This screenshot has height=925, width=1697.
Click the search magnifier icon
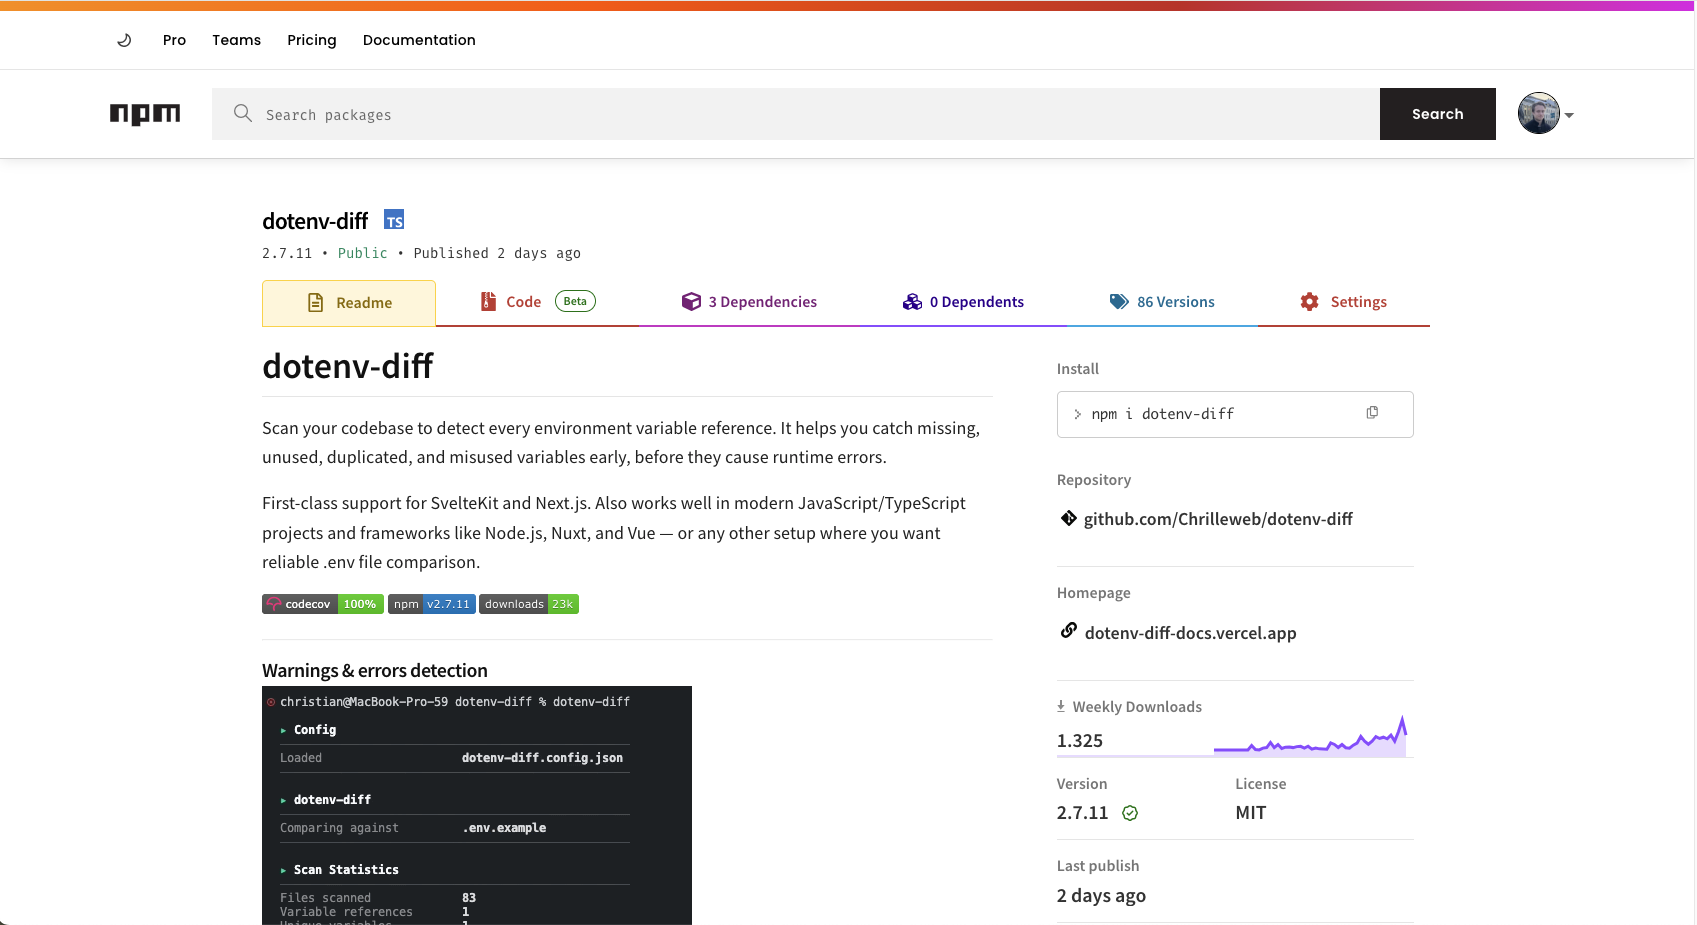[243, 113]
